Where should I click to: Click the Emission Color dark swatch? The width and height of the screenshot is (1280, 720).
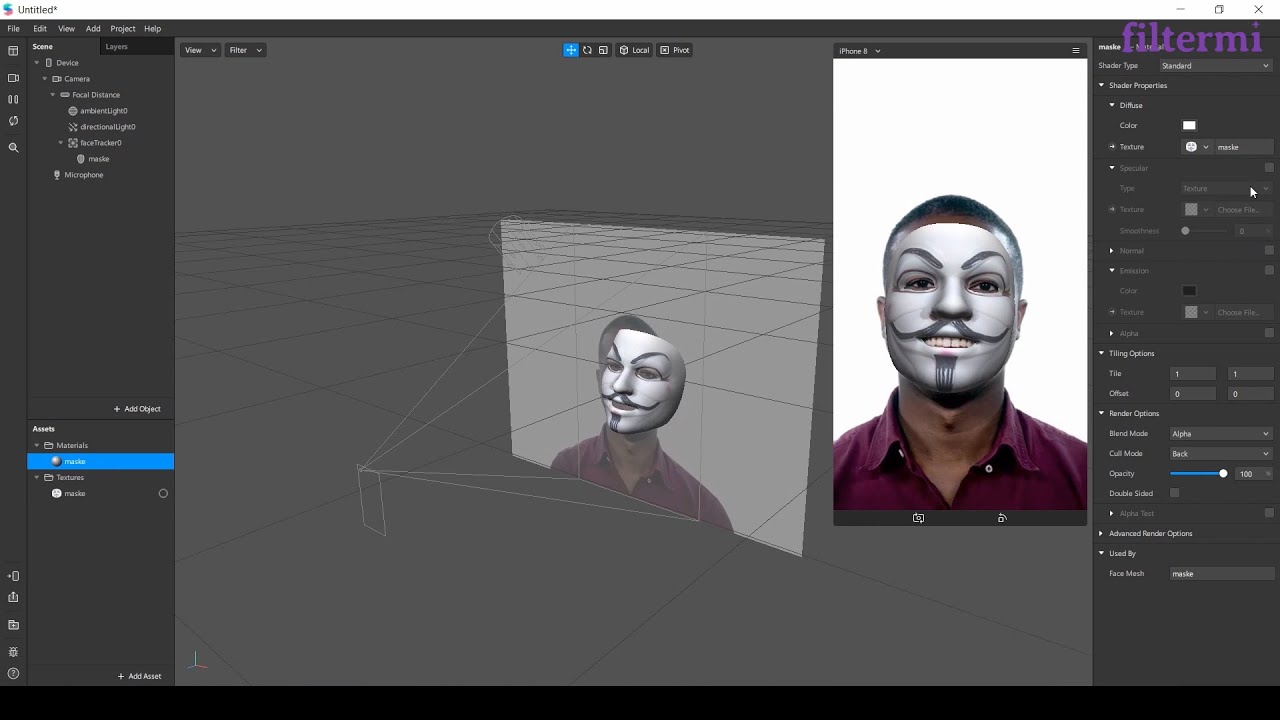click(x=1189, y=291)
